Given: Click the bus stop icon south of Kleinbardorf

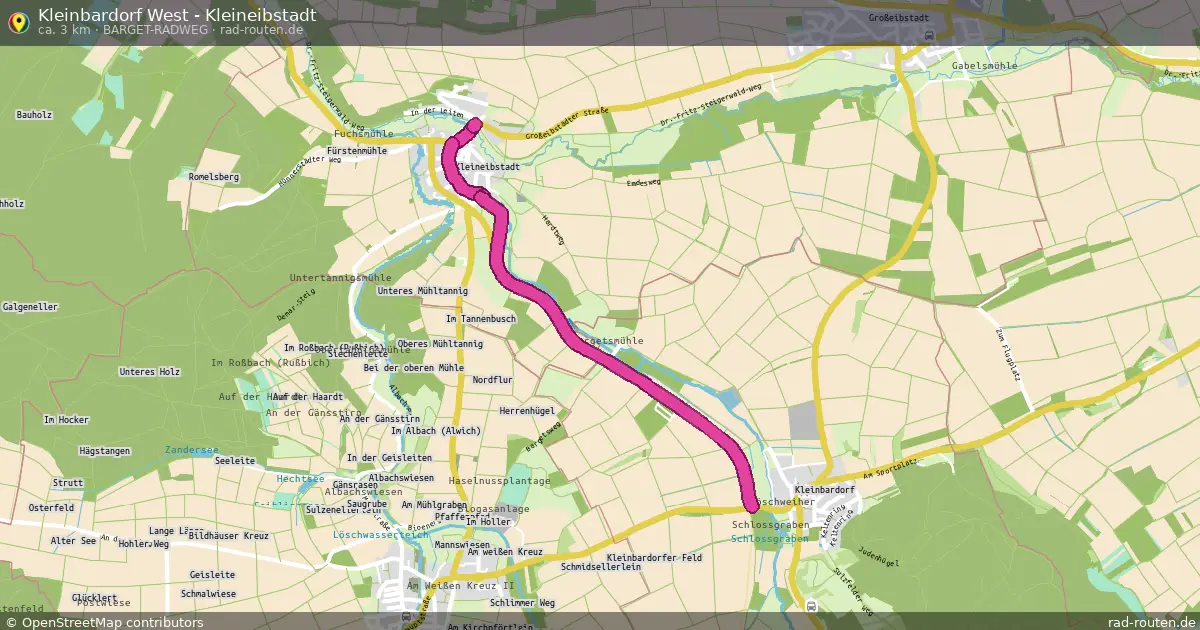Looking at the screenshot, I should pos(810,606).
